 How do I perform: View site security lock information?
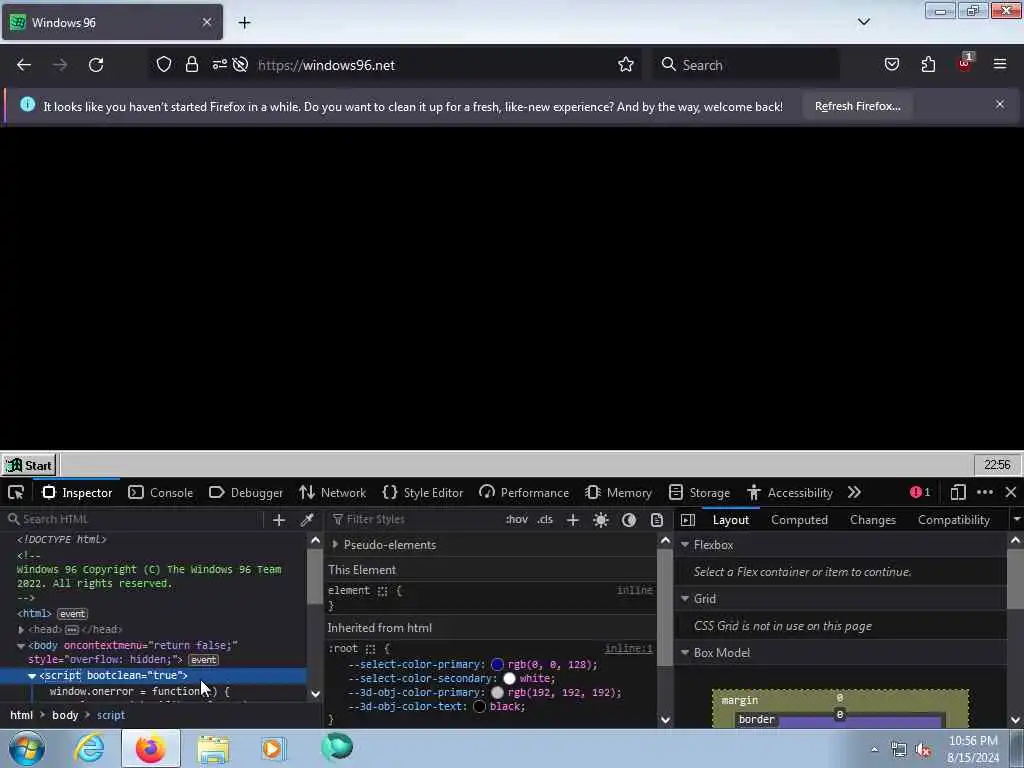coord(191,65)
